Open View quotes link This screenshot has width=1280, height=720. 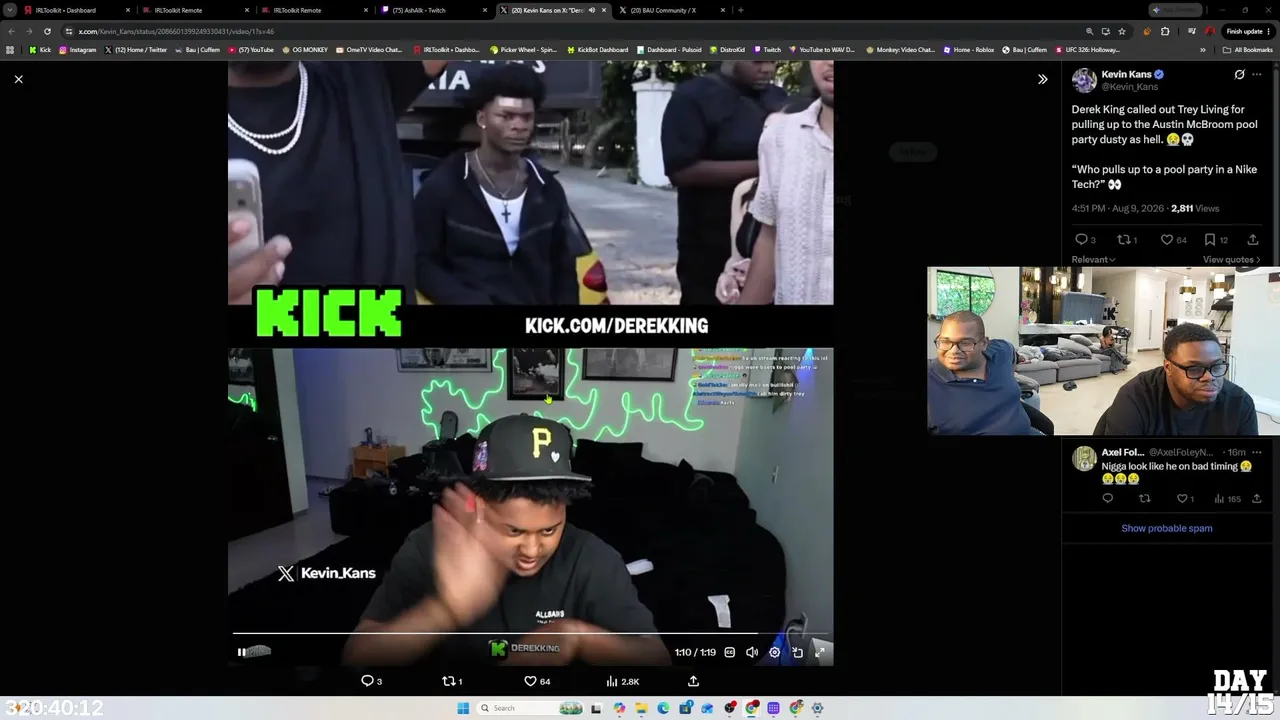(1232, 260)
